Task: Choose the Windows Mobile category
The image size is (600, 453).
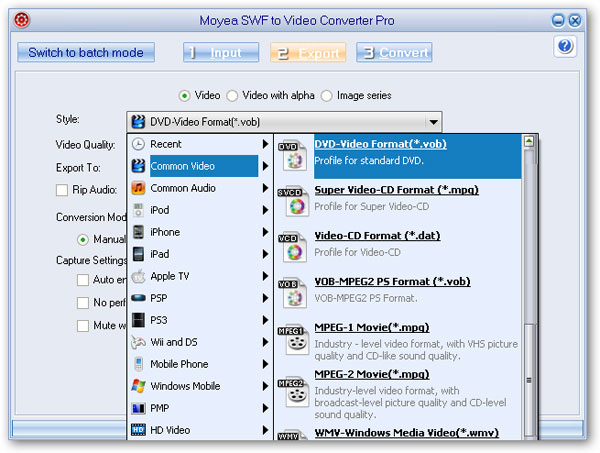Action: point(200,386)
